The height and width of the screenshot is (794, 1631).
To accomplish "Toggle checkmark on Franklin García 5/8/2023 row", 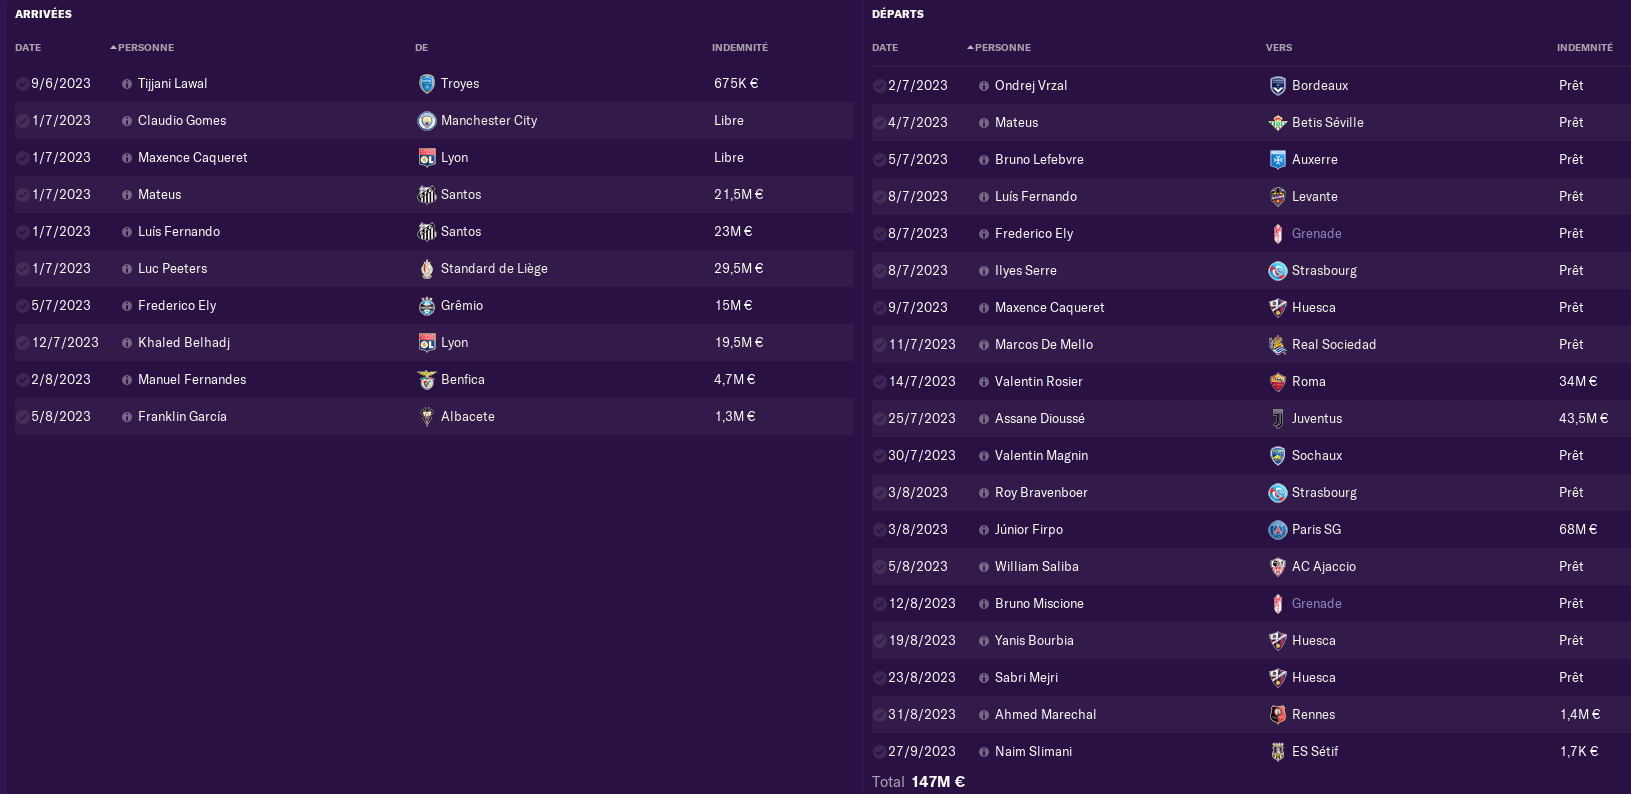I will pos(22,417).
